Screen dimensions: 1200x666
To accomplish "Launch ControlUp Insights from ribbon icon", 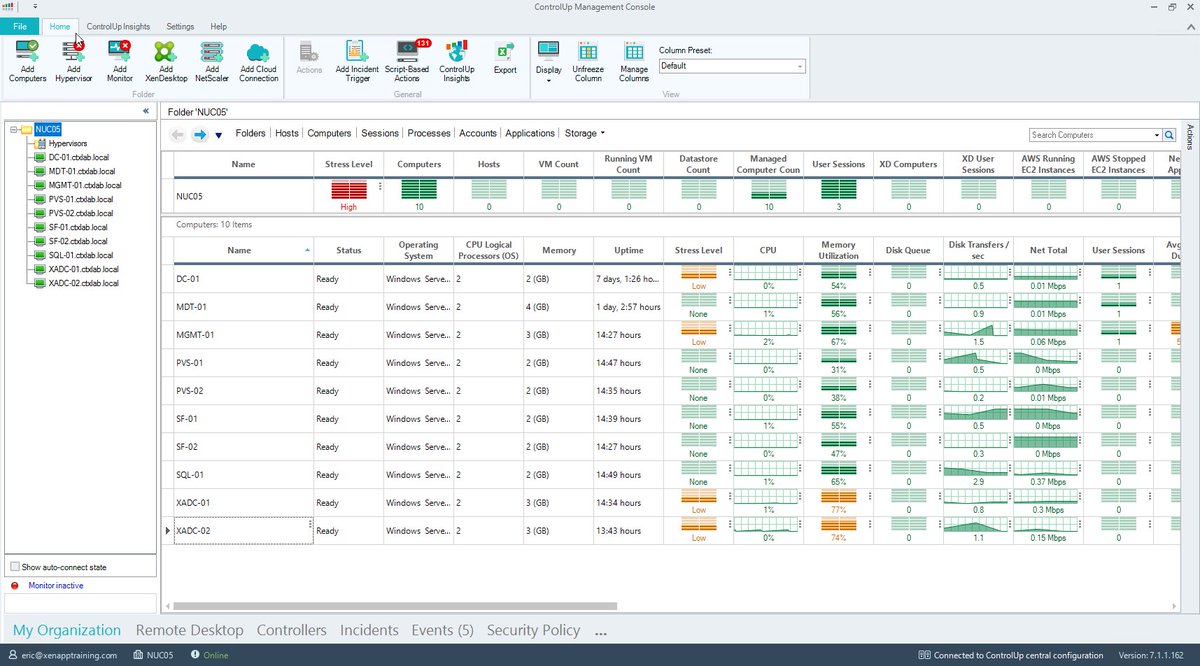I will (457, 51).
